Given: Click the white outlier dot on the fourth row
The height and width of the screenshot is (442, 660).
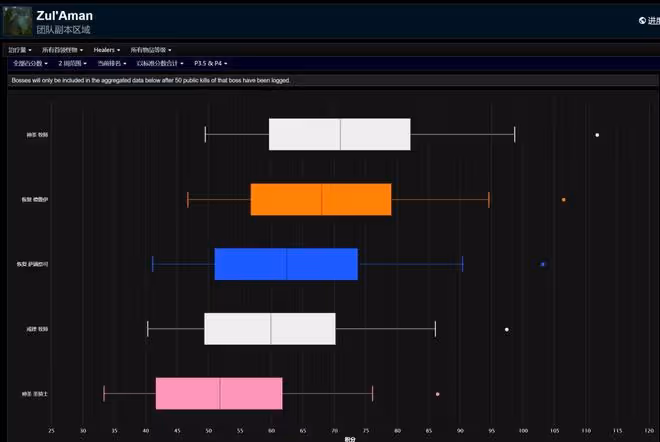Looking at the screenshot, I should (507, 330).
